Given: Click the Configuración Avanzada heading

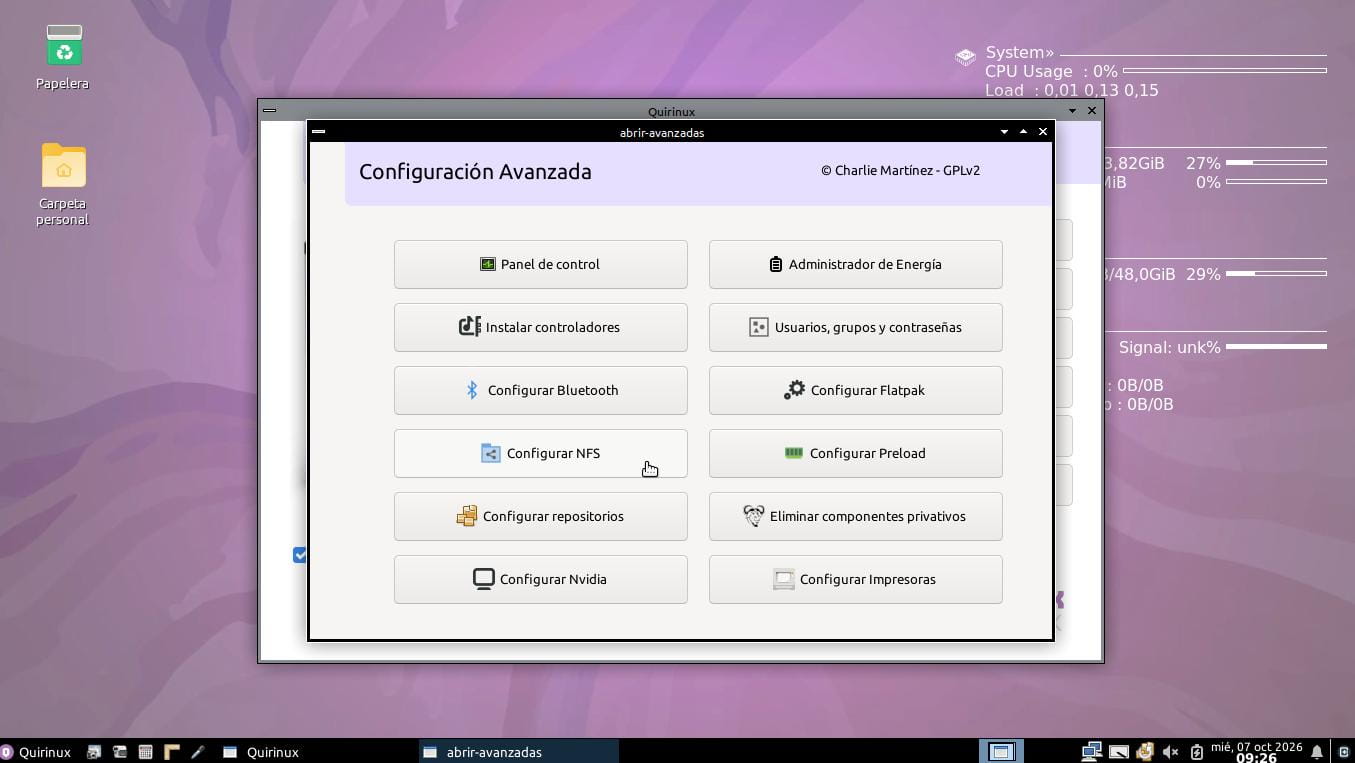Looking at the screenshot, I should pos(475,172).
